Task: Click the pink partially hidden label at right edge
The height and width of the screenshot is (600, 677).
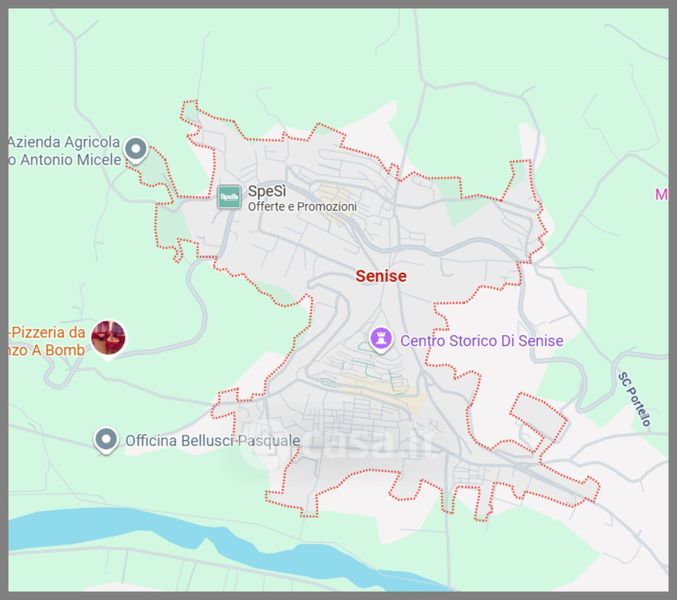Action: click(661, 194)
